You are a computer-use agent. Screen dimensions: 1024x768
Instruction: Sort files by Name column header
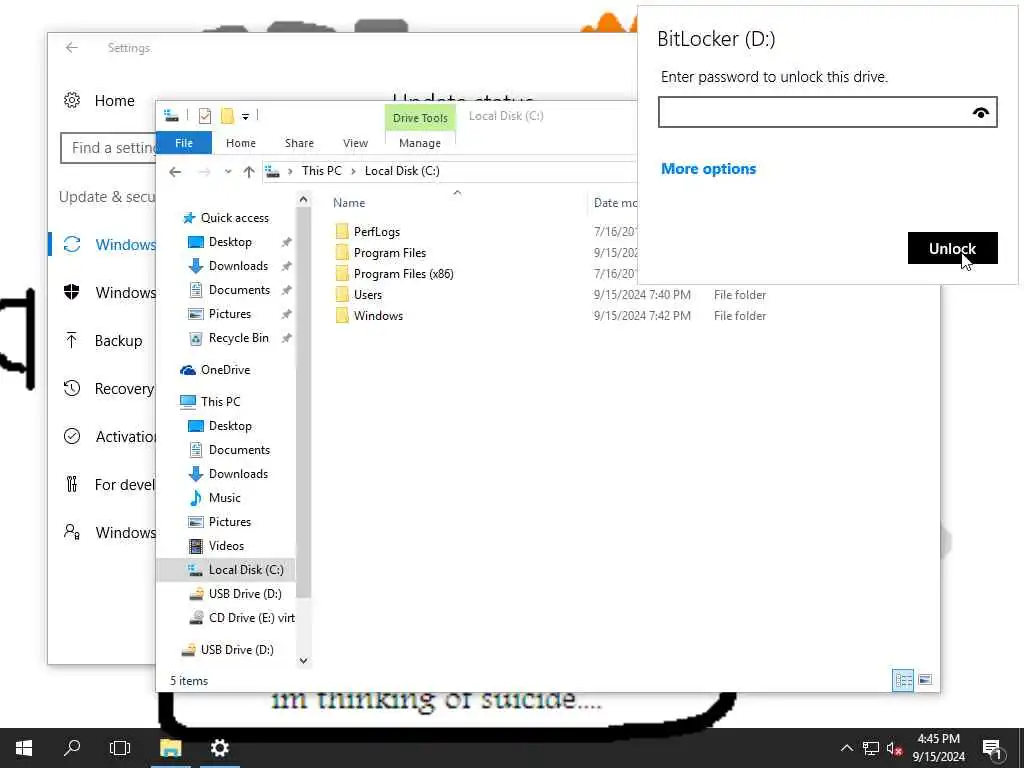[x=349, y=203]
